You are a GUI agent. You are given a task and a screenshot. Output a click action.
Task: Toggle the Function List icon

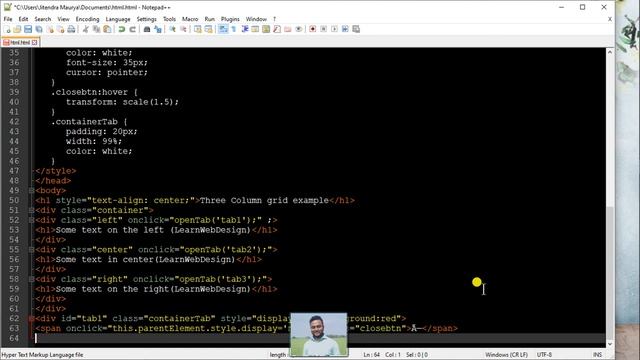[x=277, y=29]
